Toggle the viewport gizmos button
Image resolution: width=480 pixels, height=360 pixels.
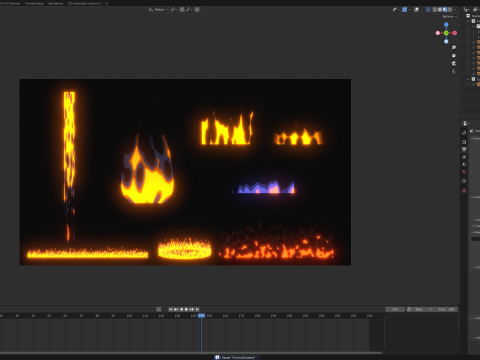404,10
